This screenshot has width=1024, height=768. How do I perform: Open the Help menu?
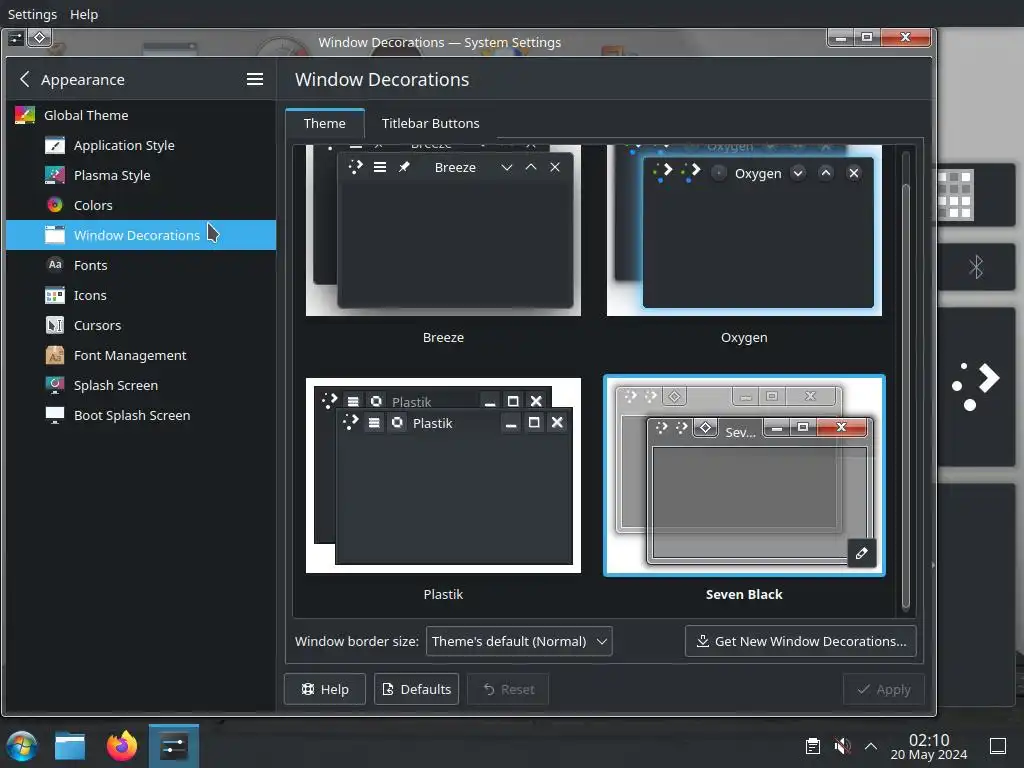click(84, 14)
